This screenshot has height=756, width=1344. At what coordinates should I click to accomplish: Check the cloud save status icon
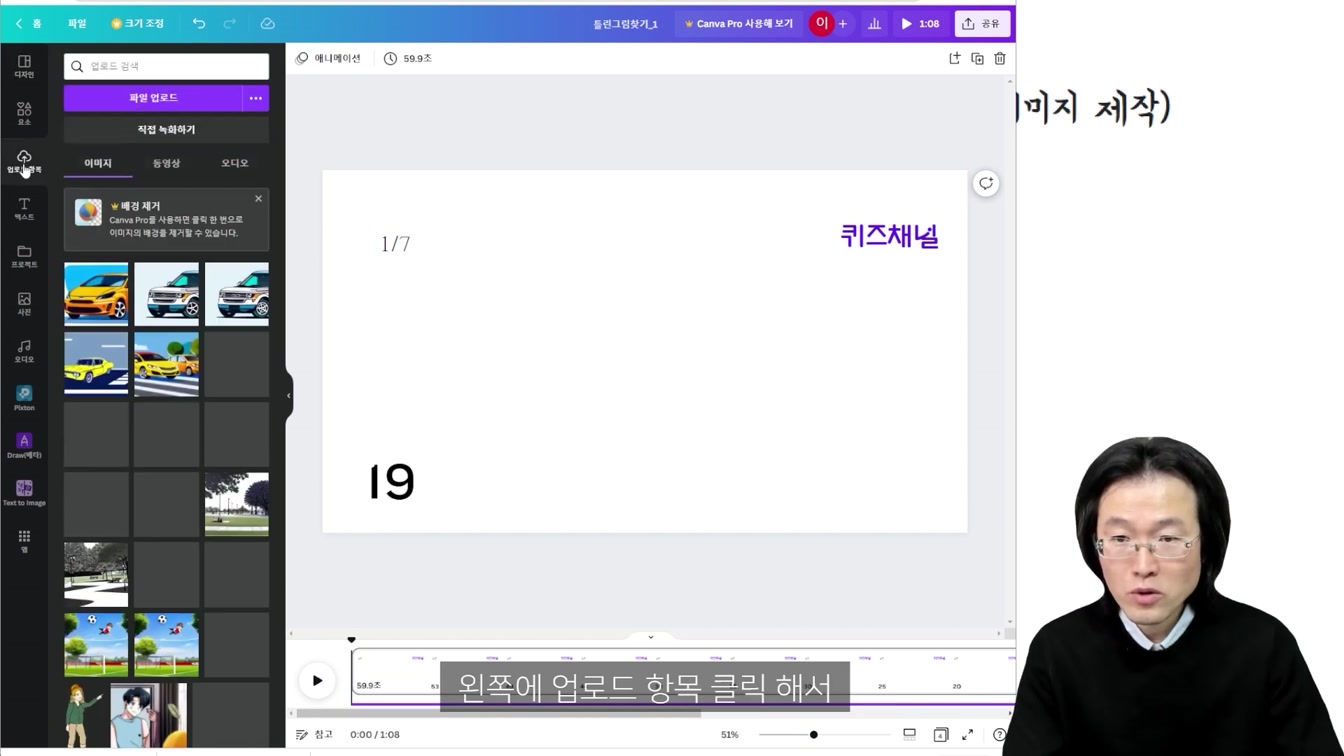(x=267, y=23)
